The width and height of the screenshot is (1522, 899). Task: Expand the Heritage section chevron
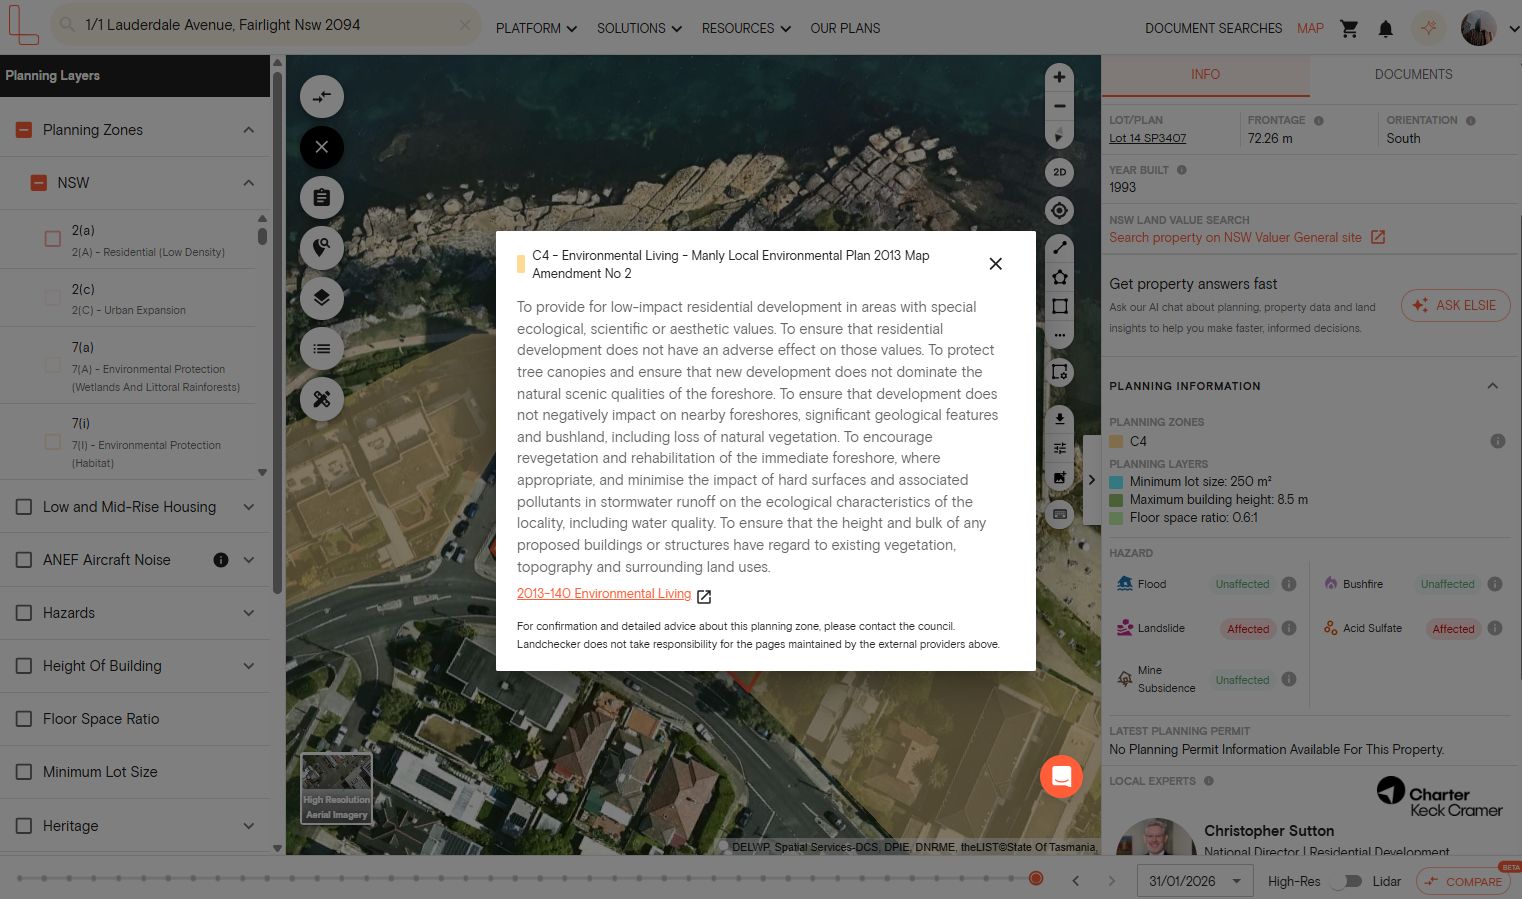(249, 826)
